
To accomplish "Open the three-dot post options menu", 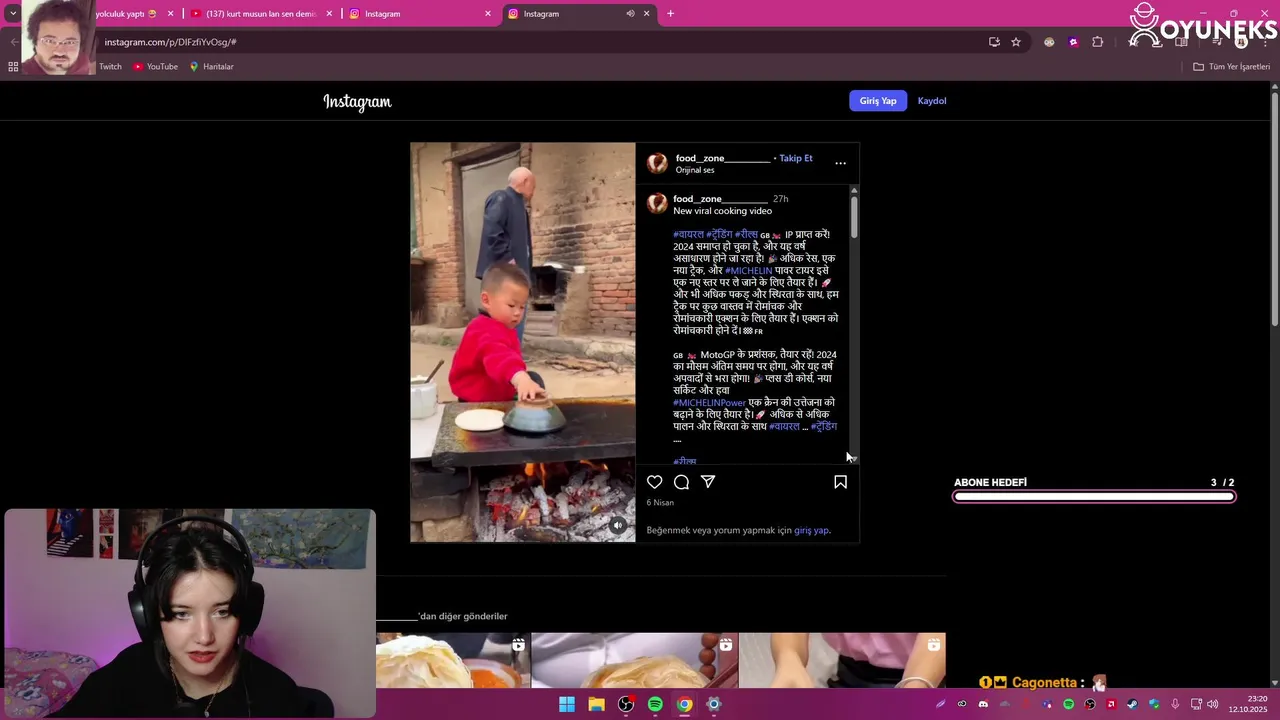I will [840, 163].
